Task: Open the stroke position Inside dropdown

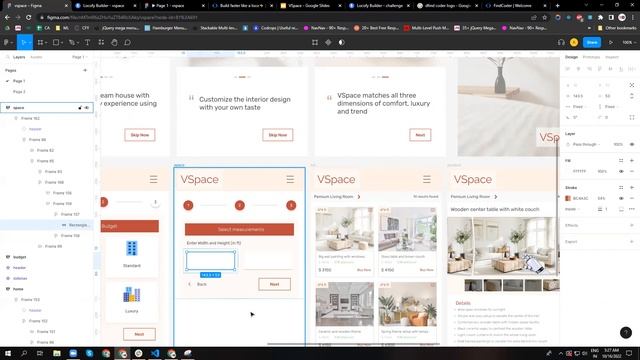Action: (x=572, y=209)
